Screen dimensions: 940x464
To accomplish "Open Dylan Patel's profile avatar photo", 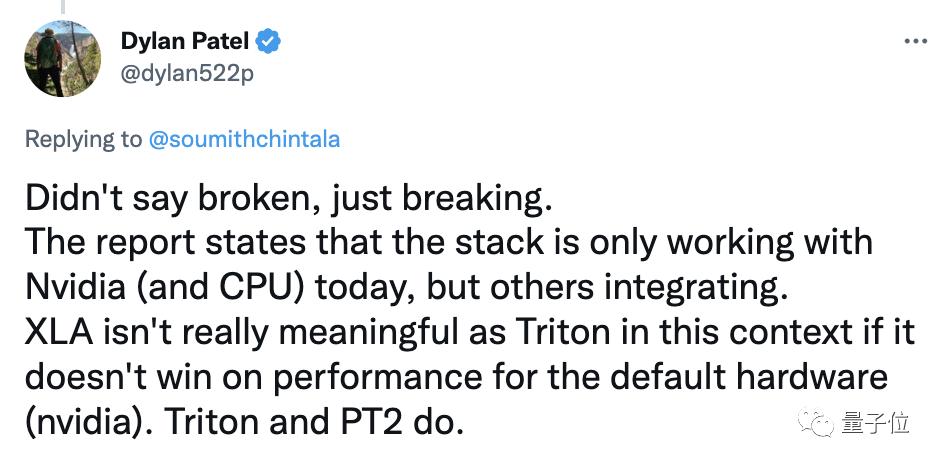I will tap(62, 58).
